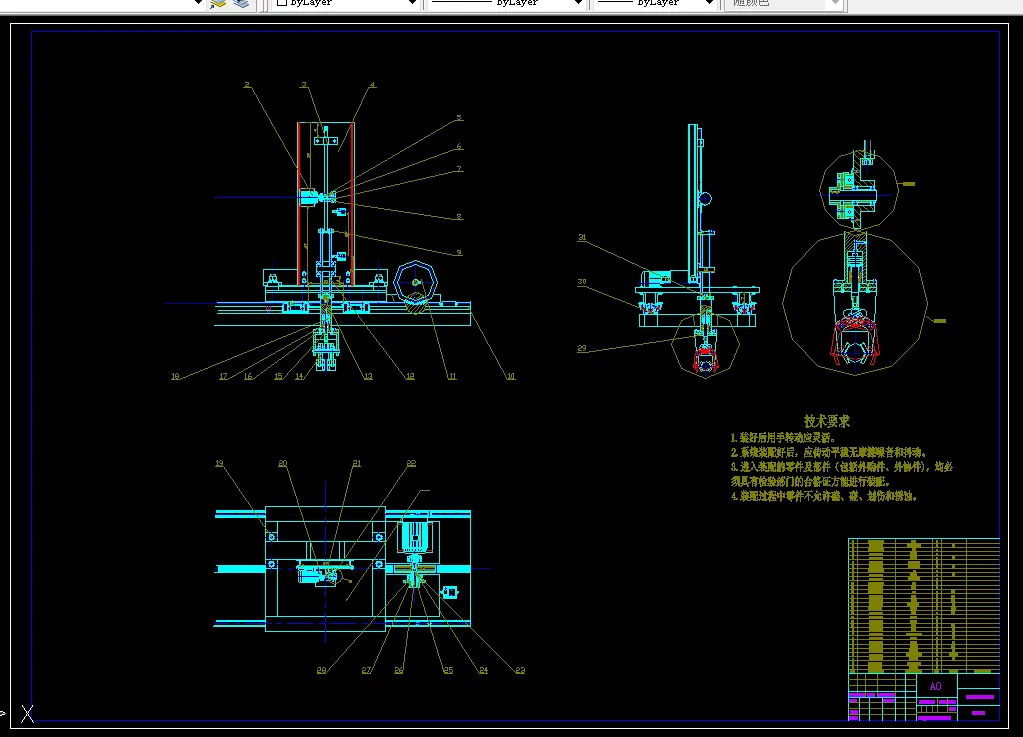Image resolution: width=1023 pixels, height=737 pixels.
Task: Click the UCS X axis icon in the drawing corner
Action: click(27, 714)
